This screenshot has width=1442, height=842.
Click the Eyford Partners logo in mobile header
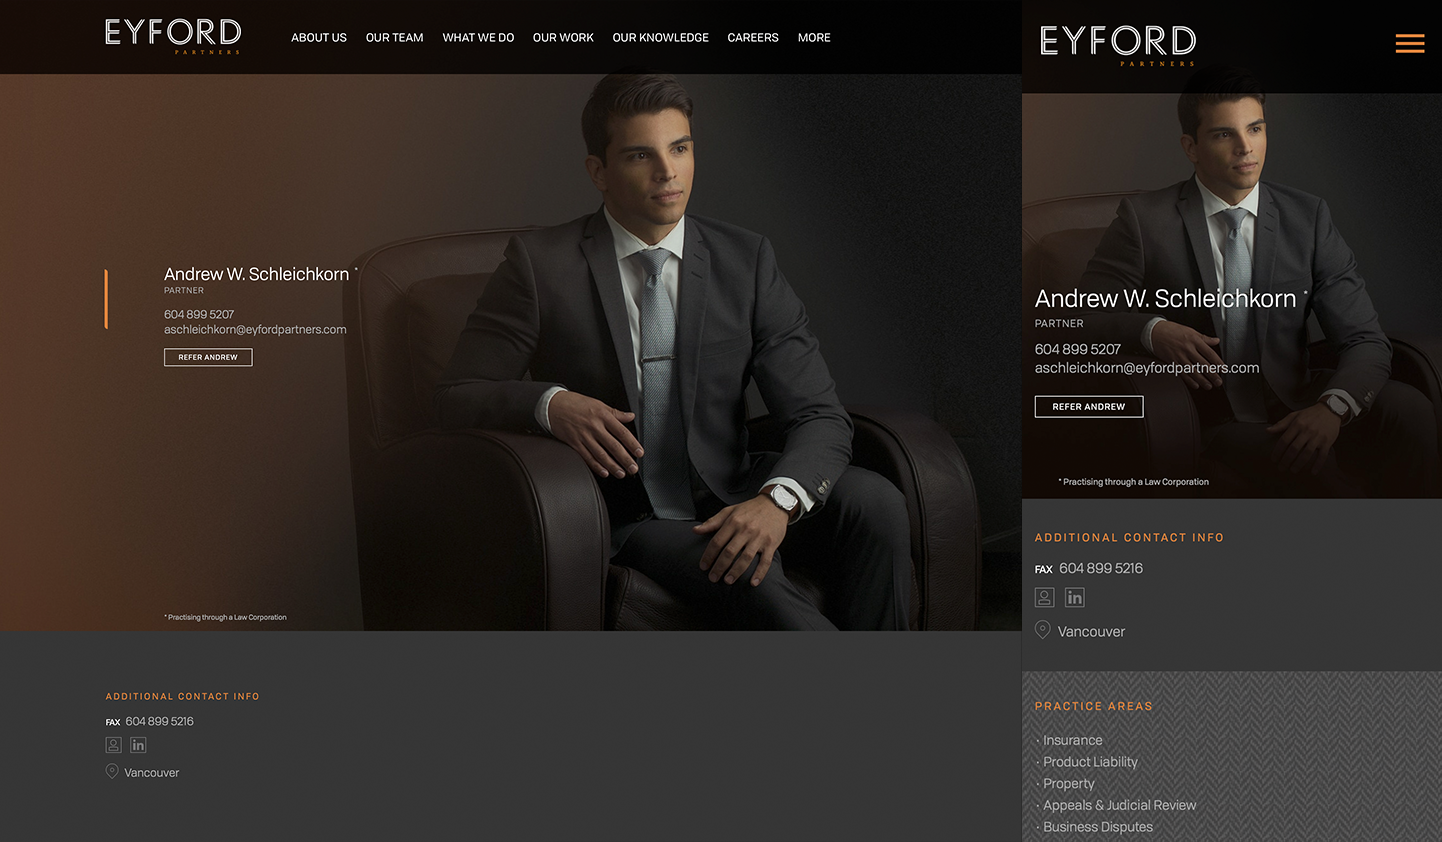click(1118, 45)
